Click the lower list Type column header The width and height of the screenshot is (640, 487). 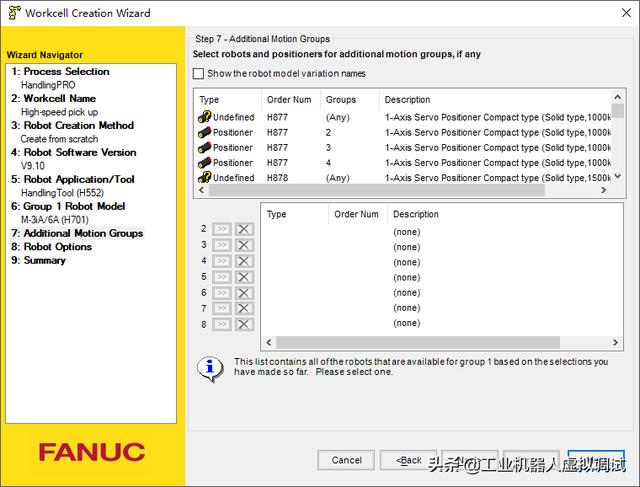[295, 214]
